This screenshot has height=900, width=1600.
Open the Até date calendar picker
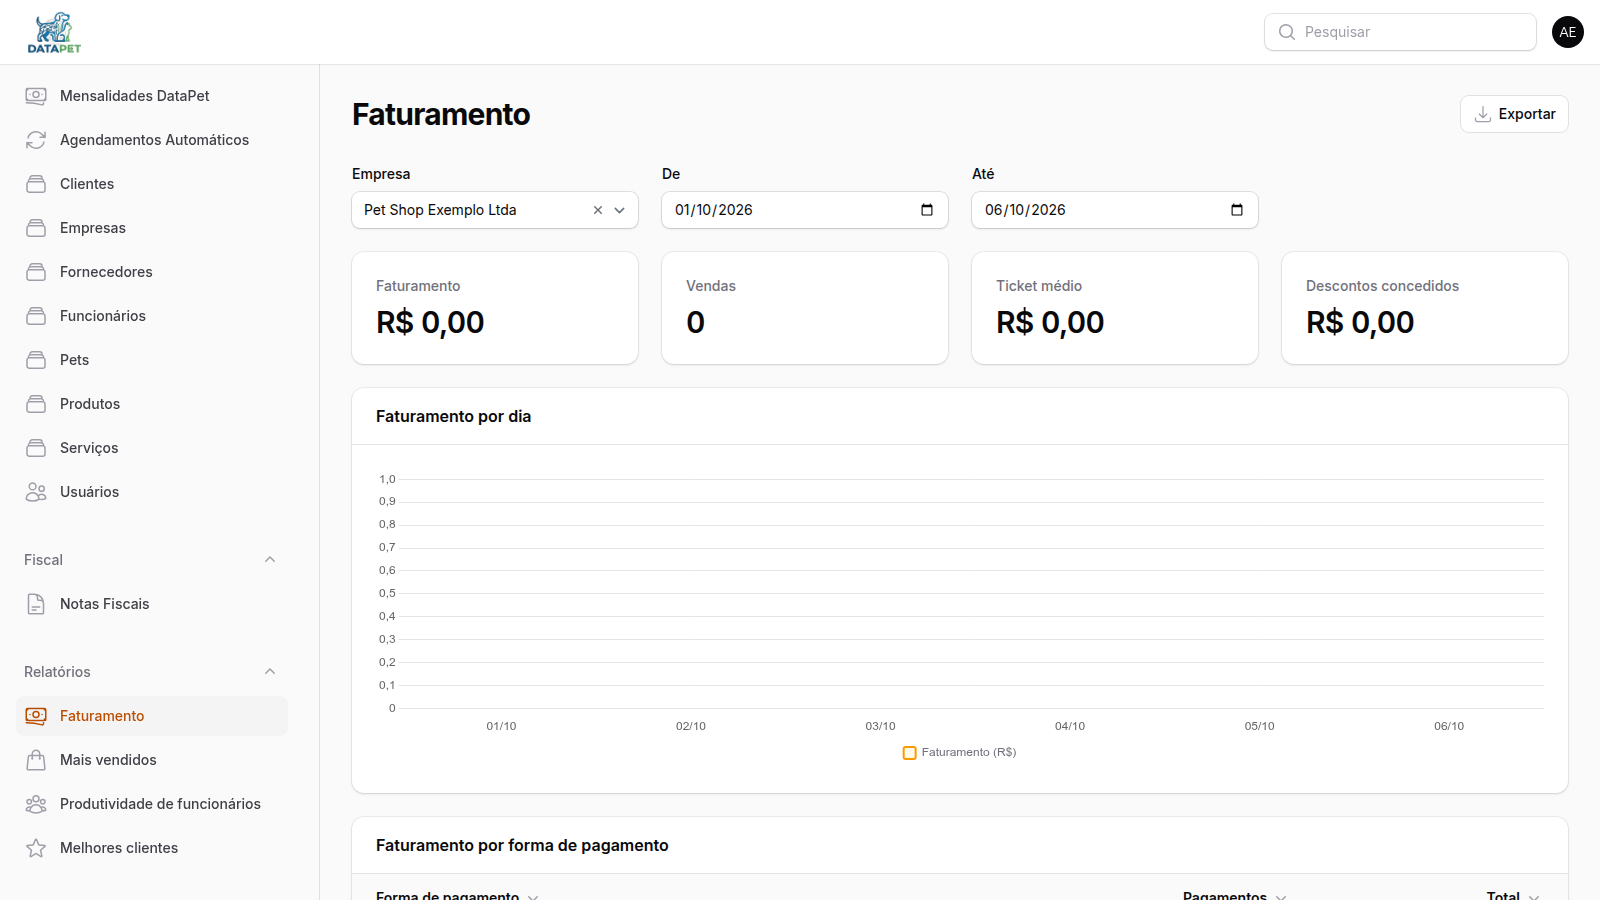(x=1237, y=210)
